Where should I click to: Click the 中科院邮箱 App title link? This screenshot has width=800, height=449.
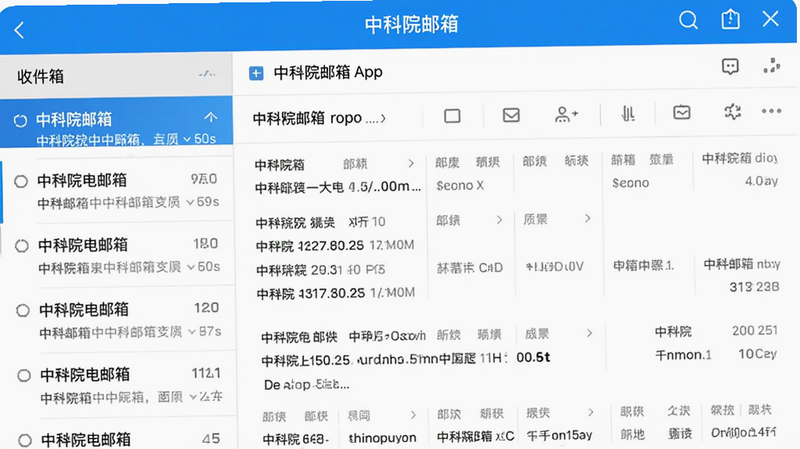[x=328, y=72]
